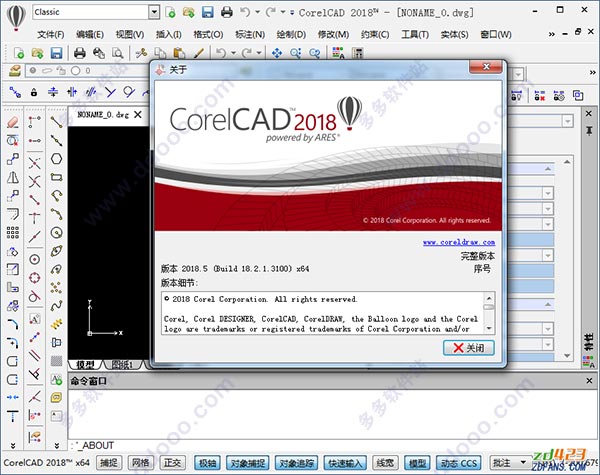The width and height of the screenshot is (600, 475).
Task: Click the lock constraint icon
Action: point(34,92)
